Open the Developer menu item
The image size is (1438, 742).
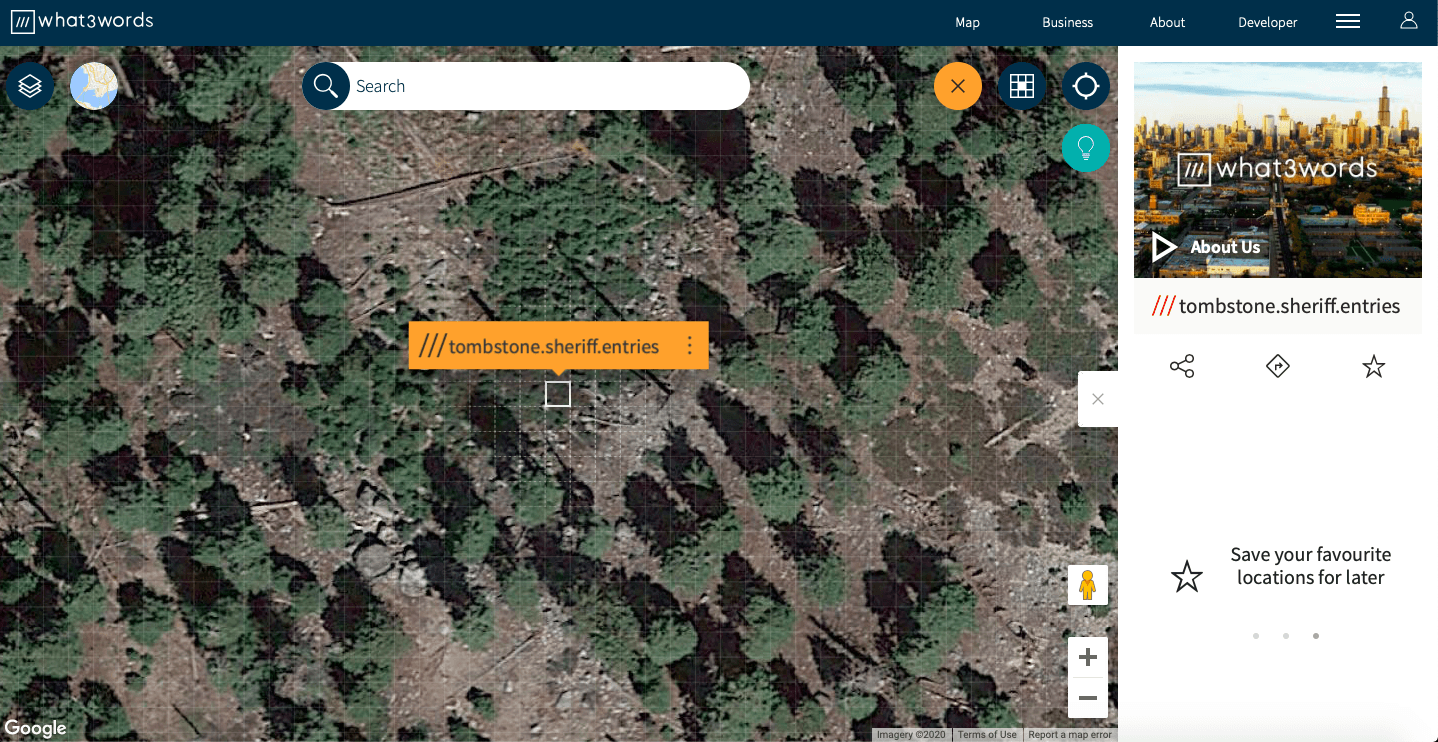(x=1267, y=22)
